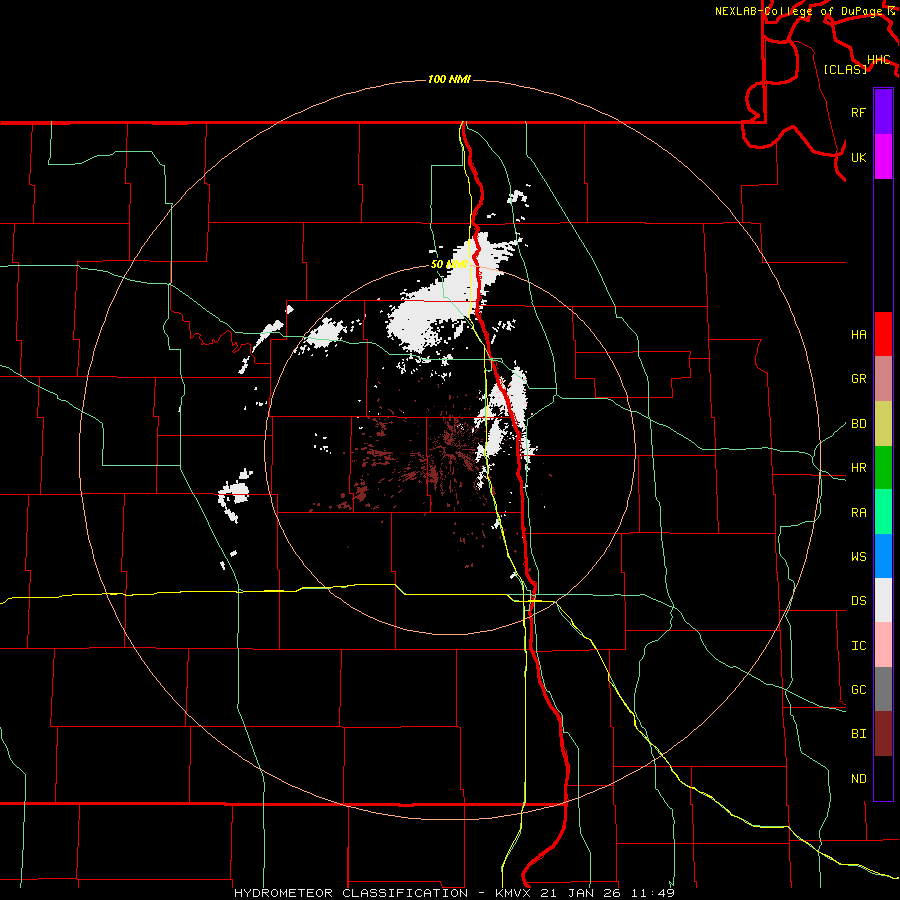Image resolution: width=900 pixels, height=900 pixels.
Task: Click the 'RF' legend label
Action: 859,112
